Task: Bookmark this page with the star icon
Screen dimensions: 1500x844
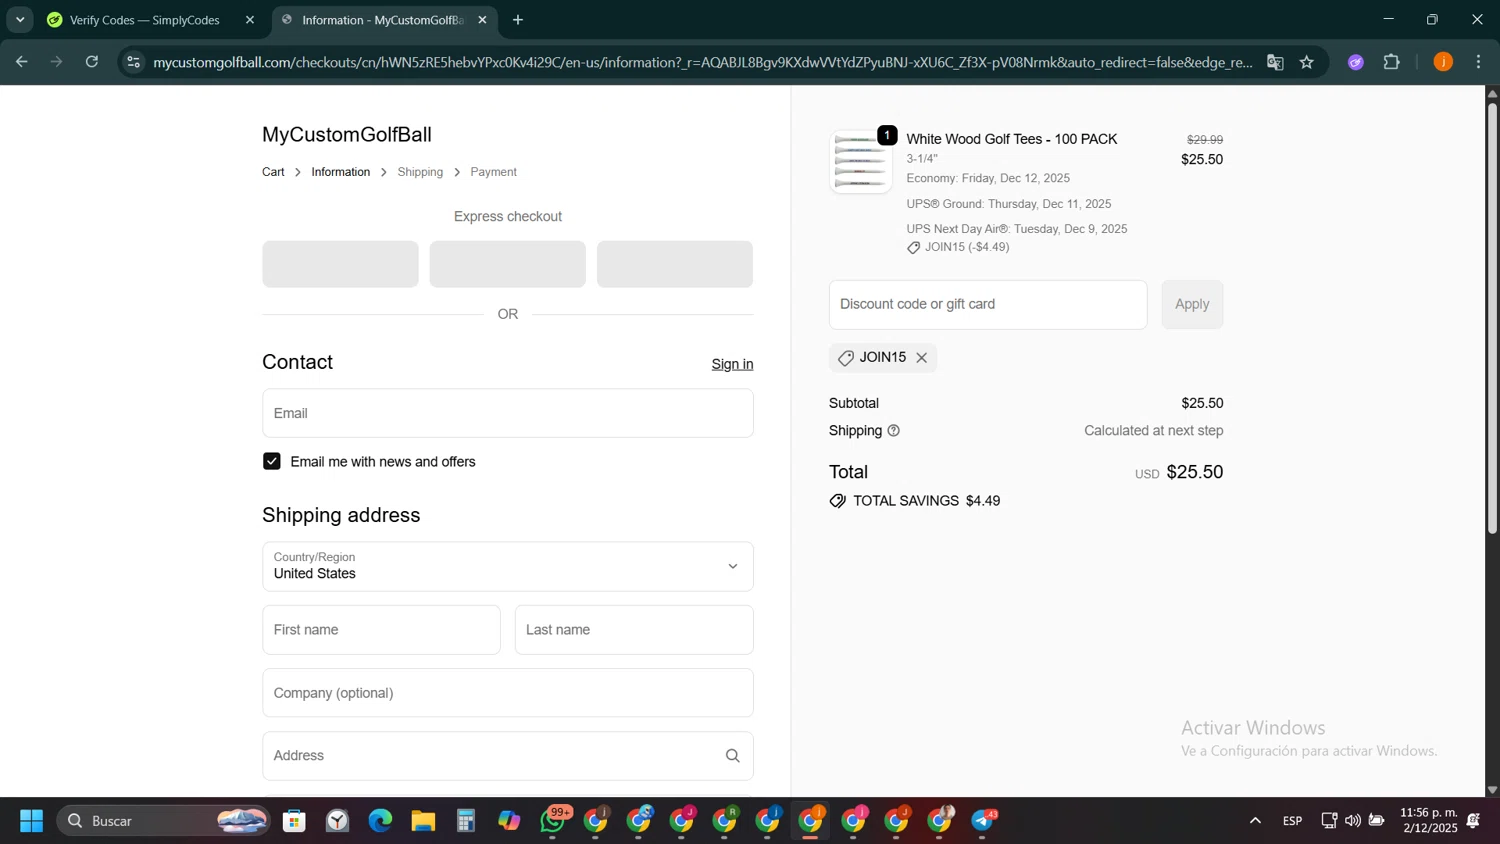Action: point(1307,62)
